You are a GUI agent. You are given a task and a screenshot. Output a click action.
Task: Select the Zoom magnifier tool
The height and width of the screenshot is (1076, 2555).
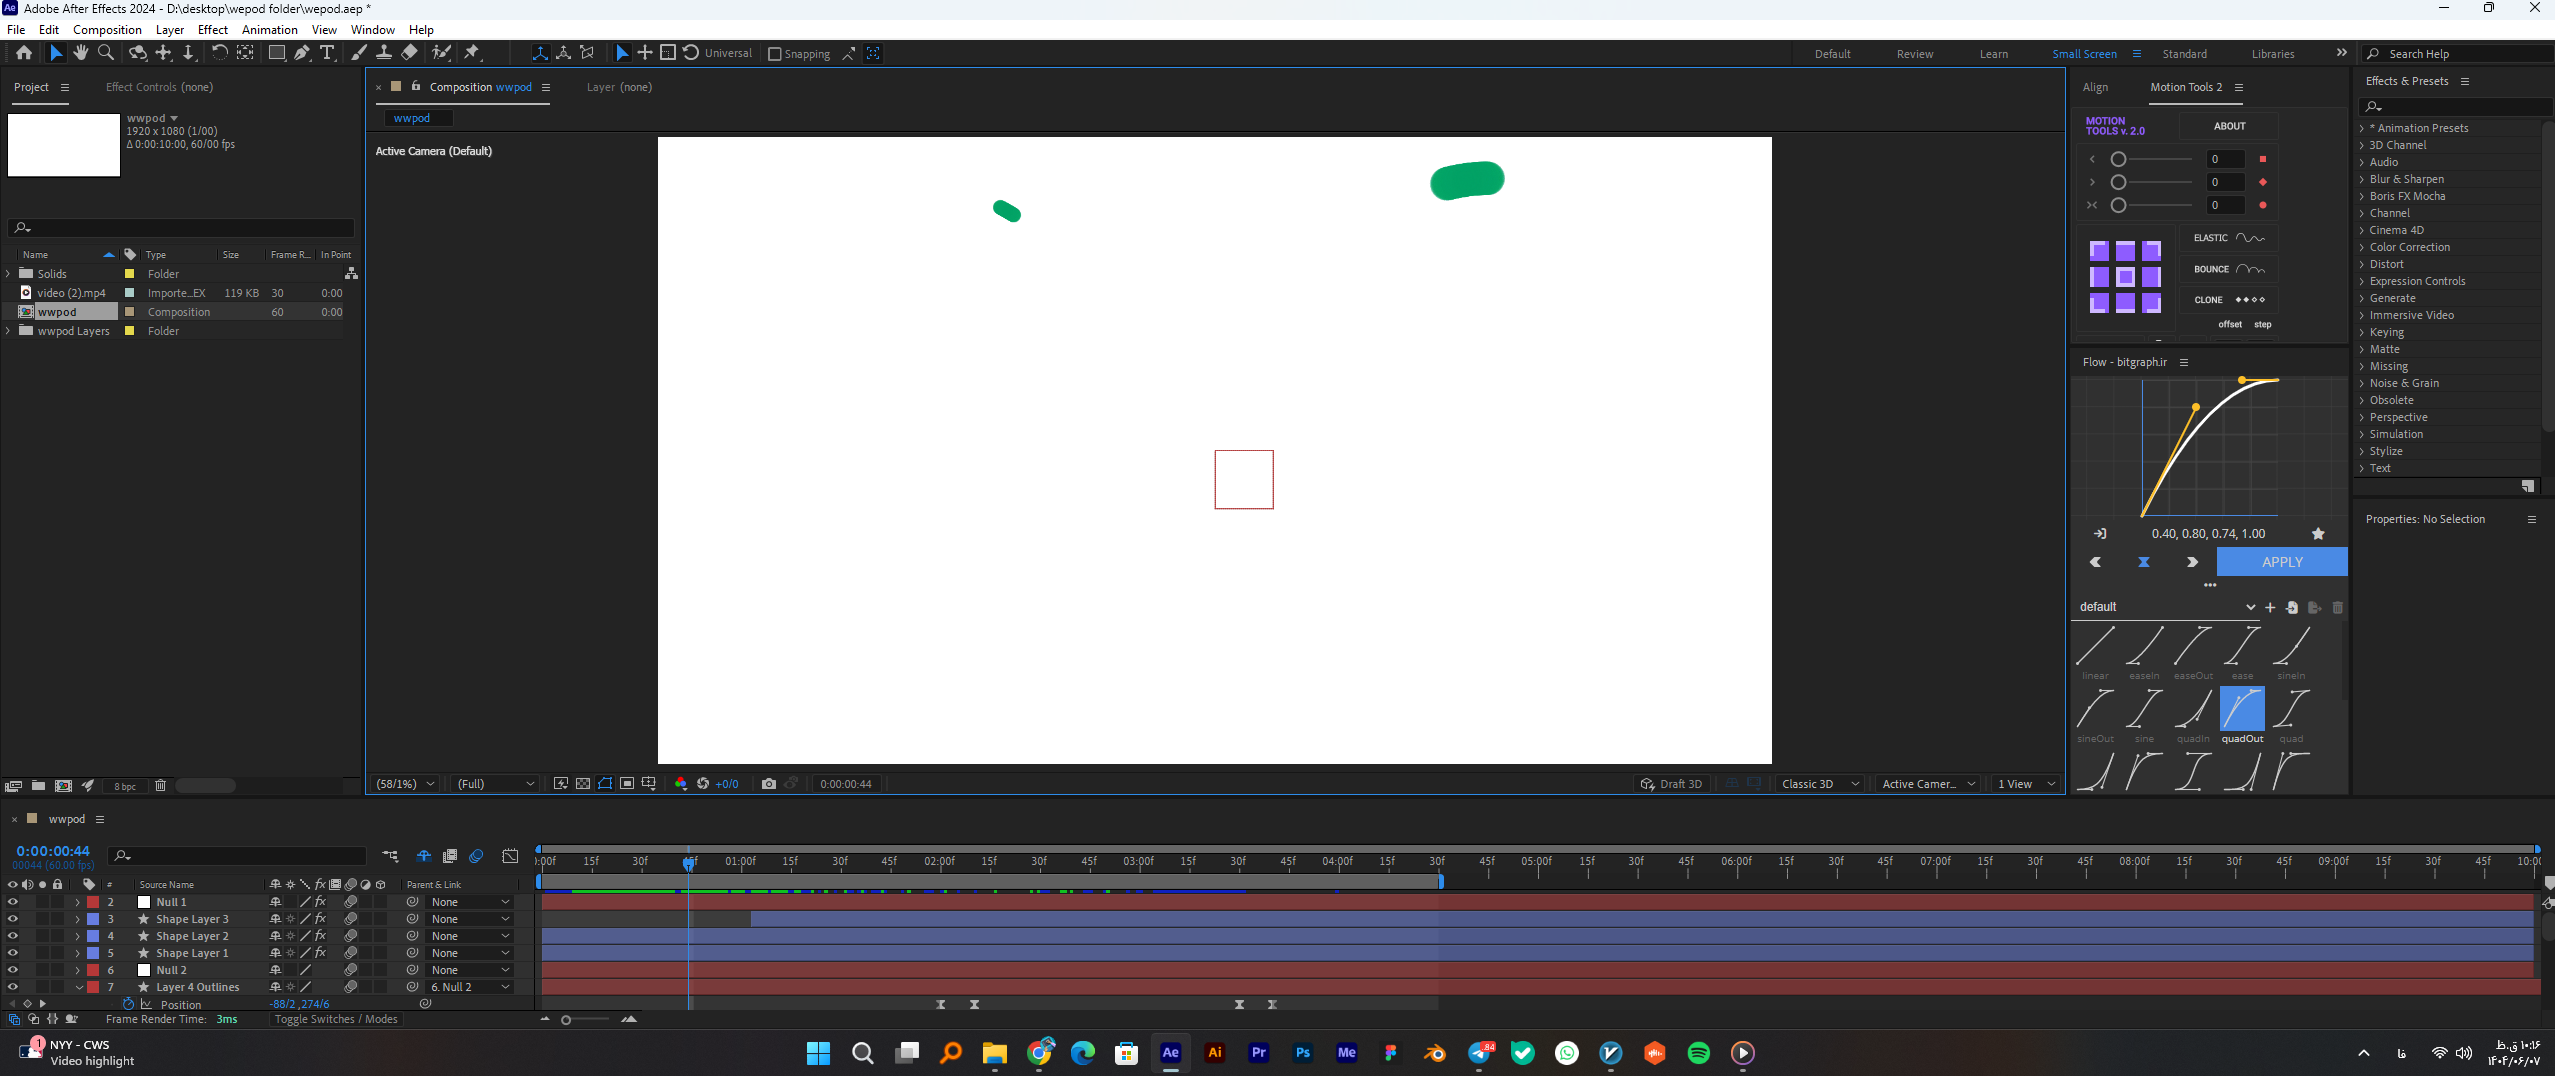coord(106,53)
